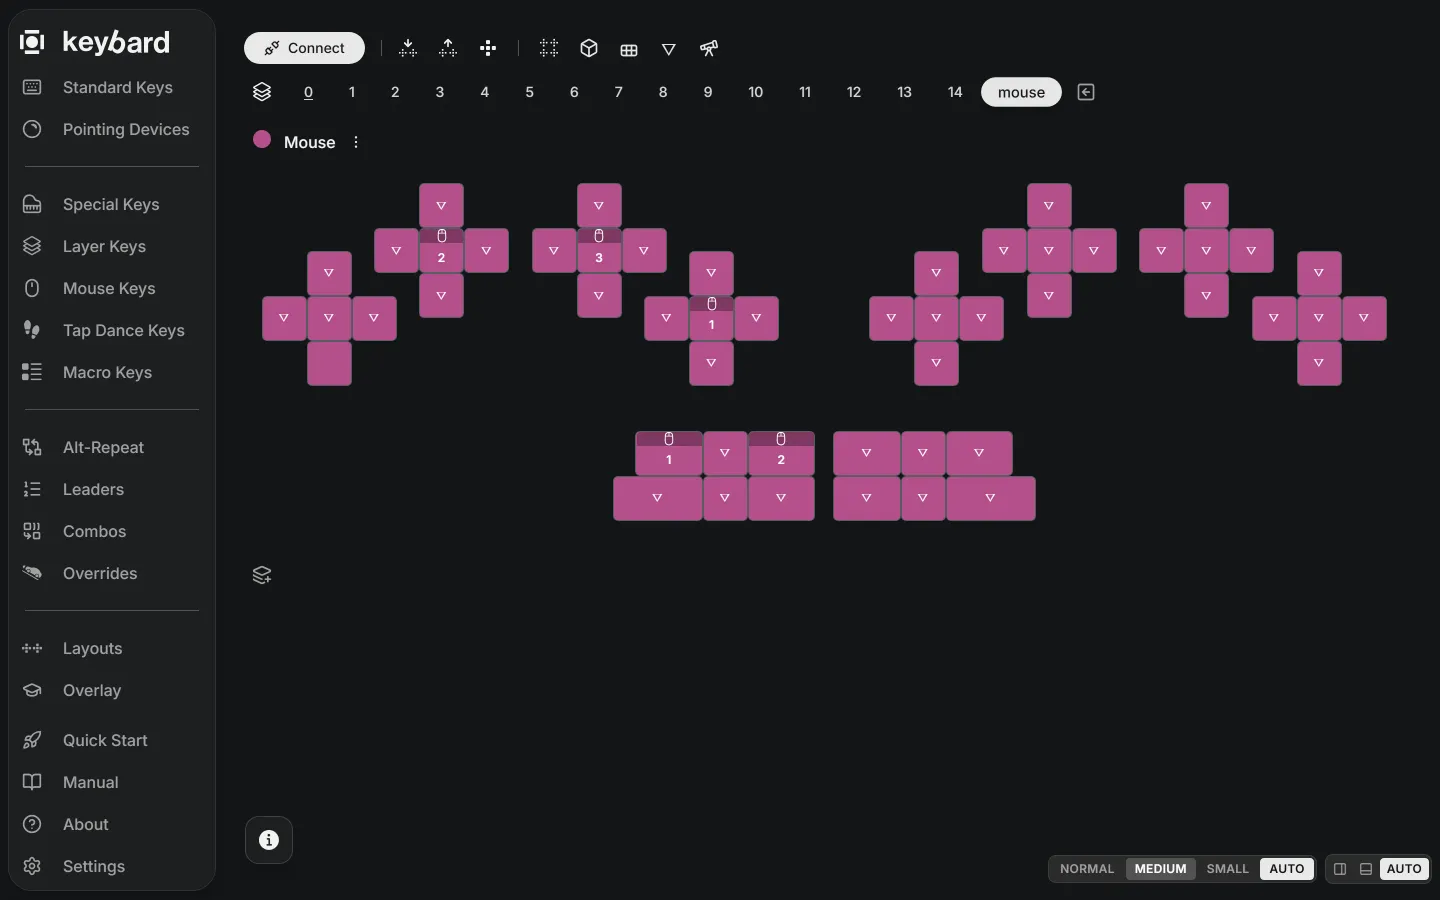
Task: Click the dotted grid selection icon
Action: (x=549, y=48)
